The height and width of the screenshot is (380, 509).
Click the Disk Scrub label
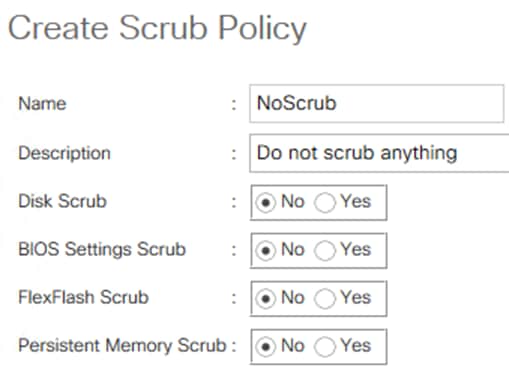[62, 201]
